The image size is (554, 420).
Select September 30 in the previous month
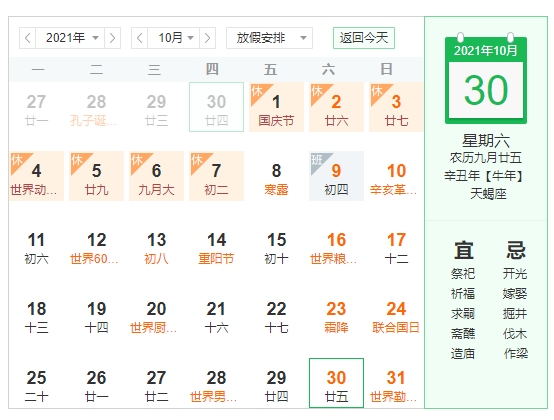pos(216,107)
